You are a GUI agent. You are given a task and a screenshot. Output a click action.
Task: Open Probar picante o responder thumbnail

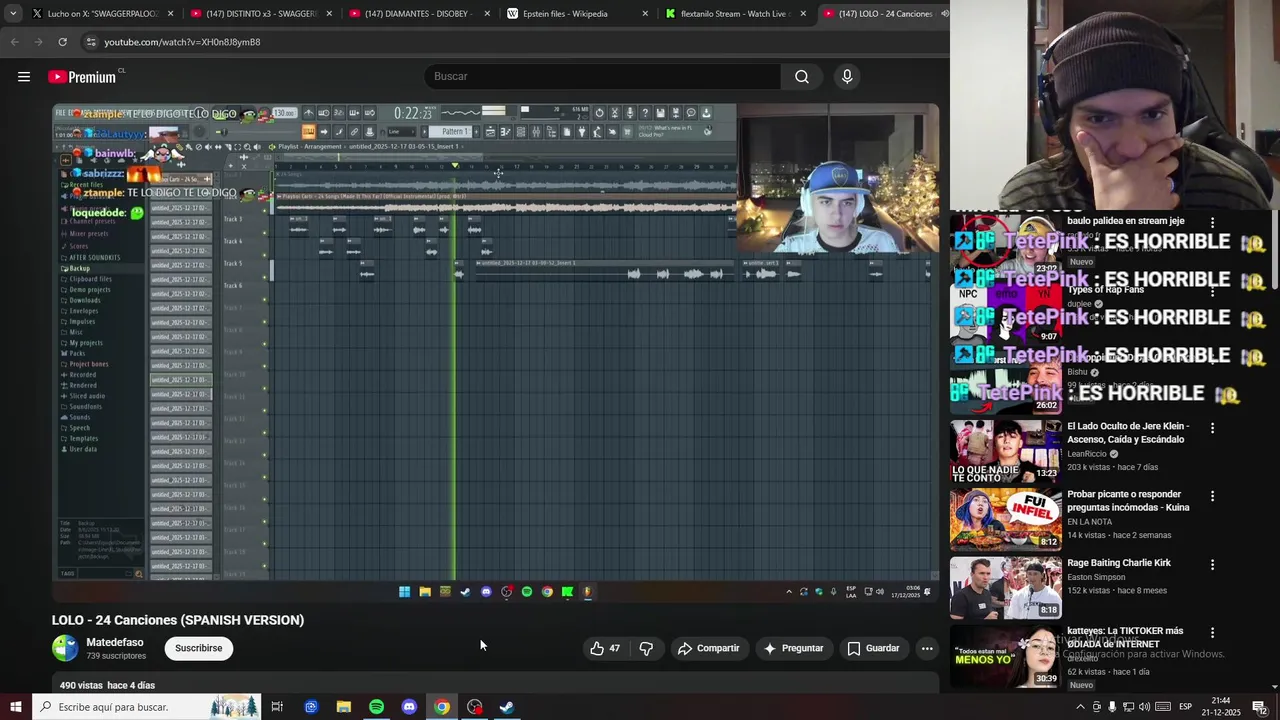pos(1005,519)
